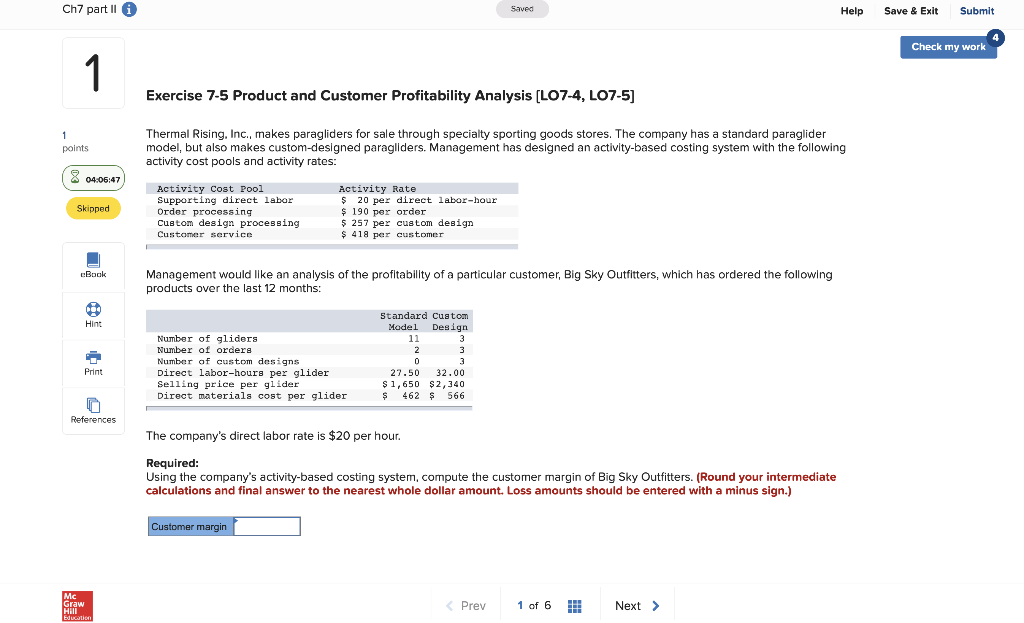
Task: Click the Next chevron arrow
Action: click(x=657, y=606)
